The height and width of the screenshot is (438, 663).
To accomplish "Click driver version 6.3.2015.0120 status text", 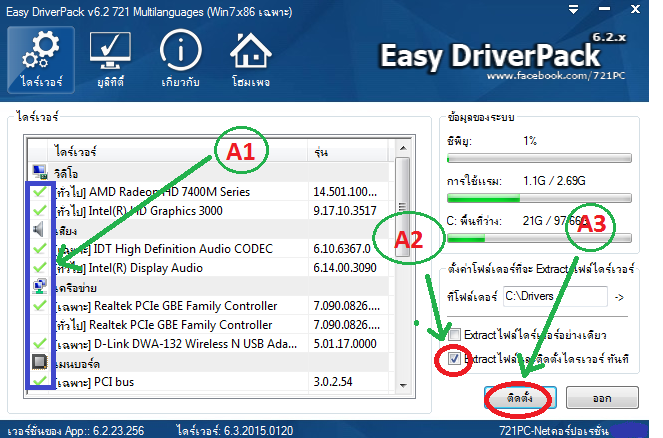I will [x=235, y=430].
